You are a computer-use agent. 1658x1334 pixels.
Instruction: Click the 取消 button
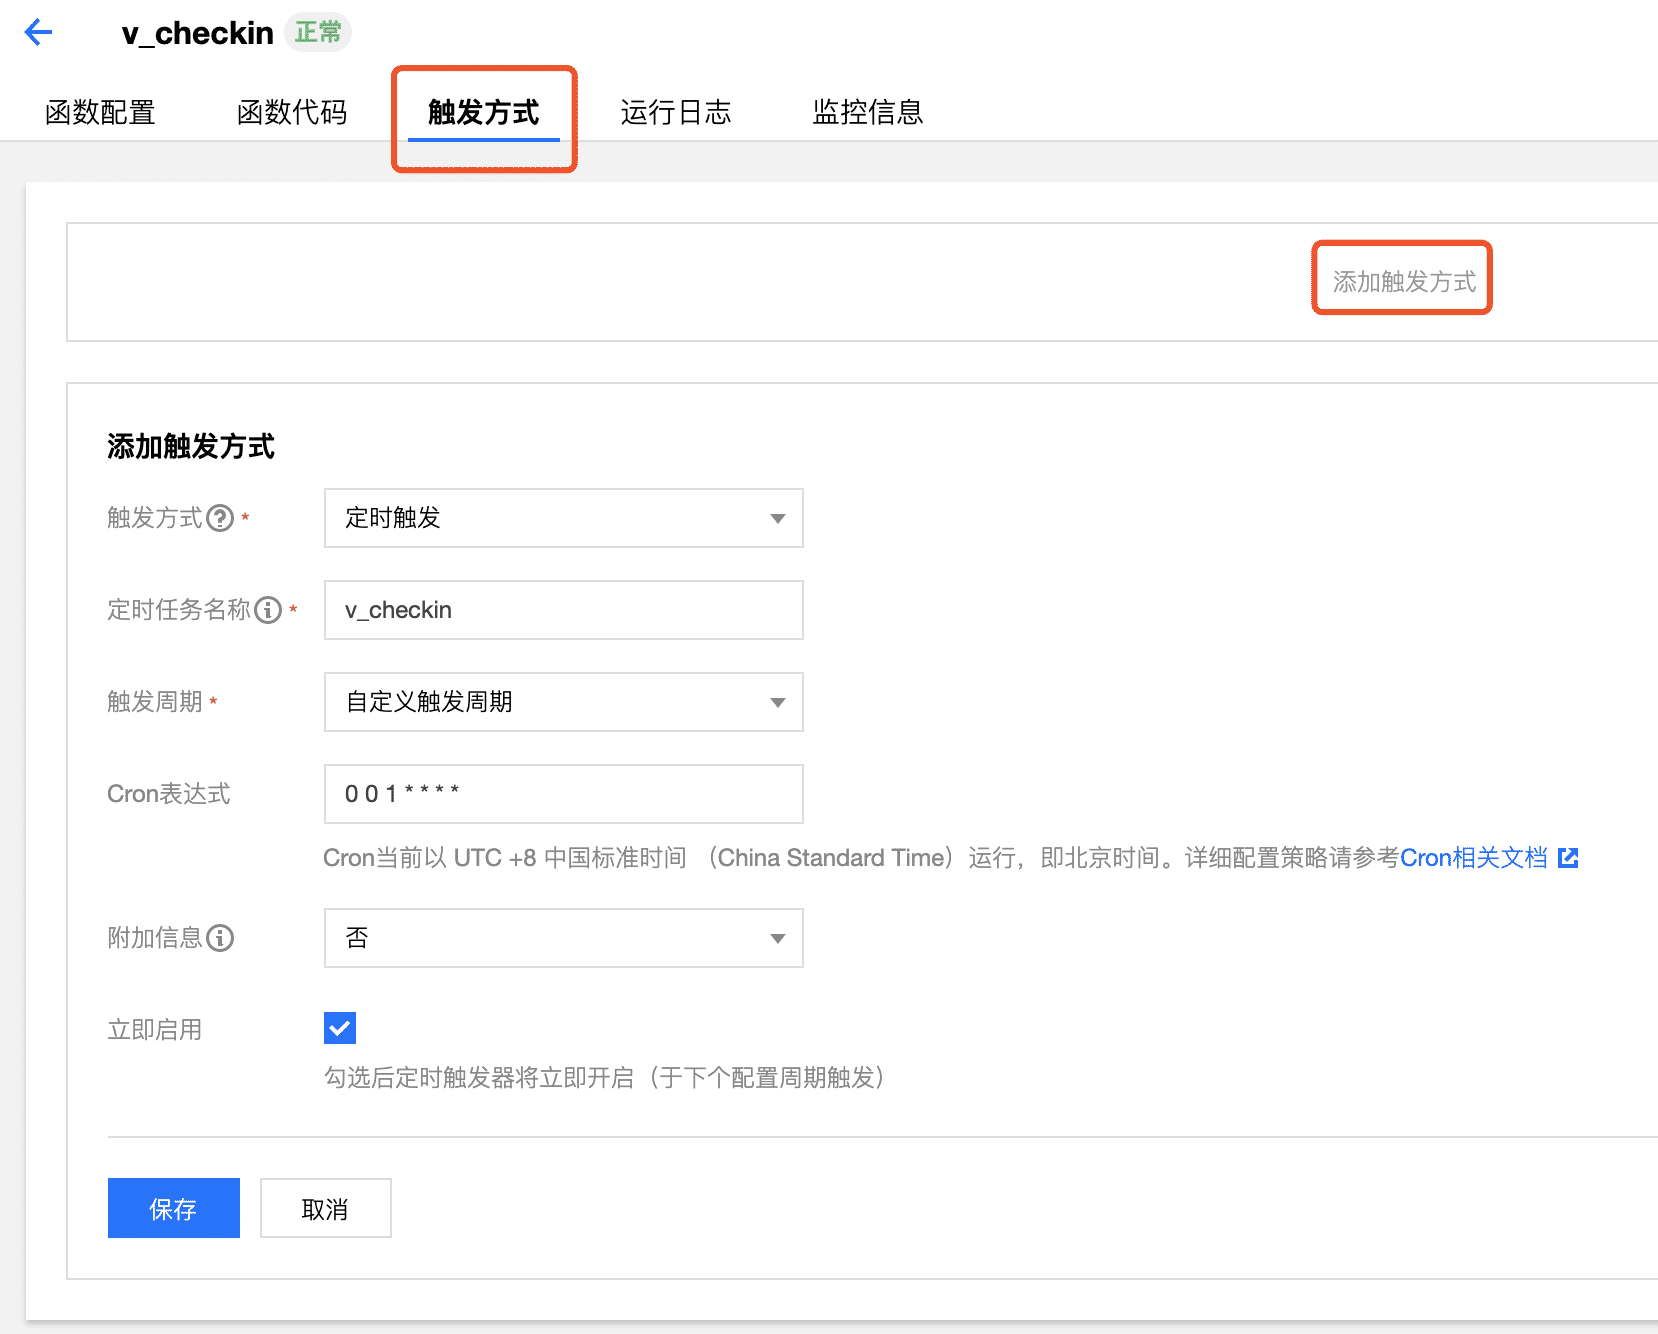point(325,1208)
